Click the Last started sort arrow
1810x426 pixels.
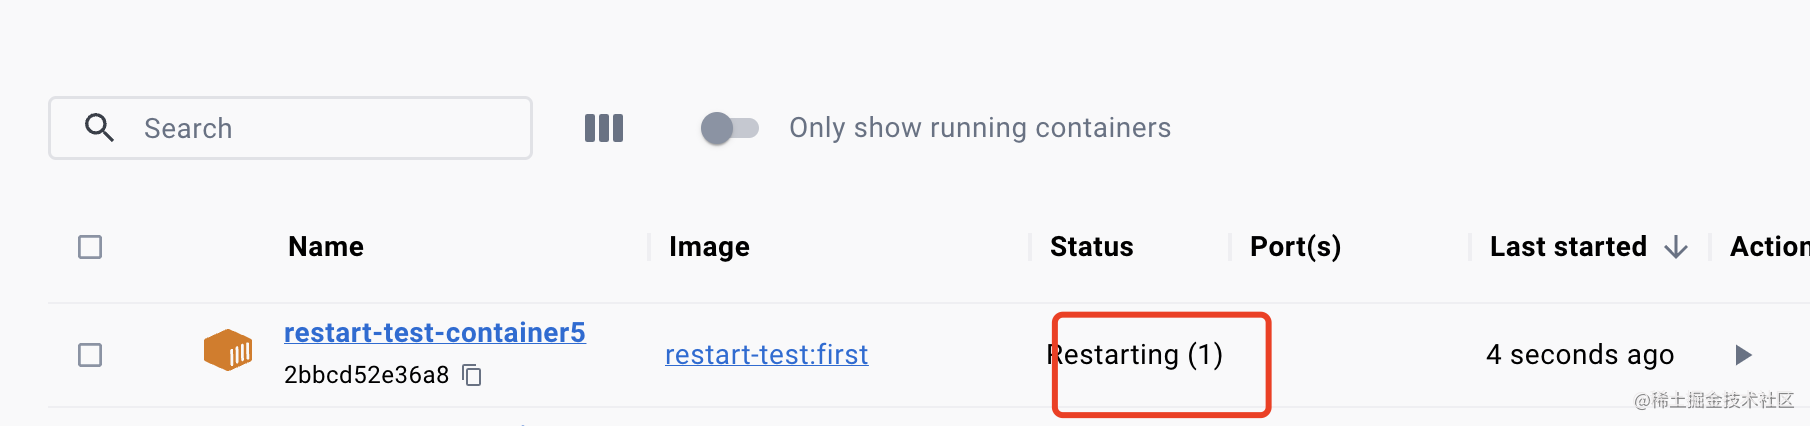tap(1676, 247)
